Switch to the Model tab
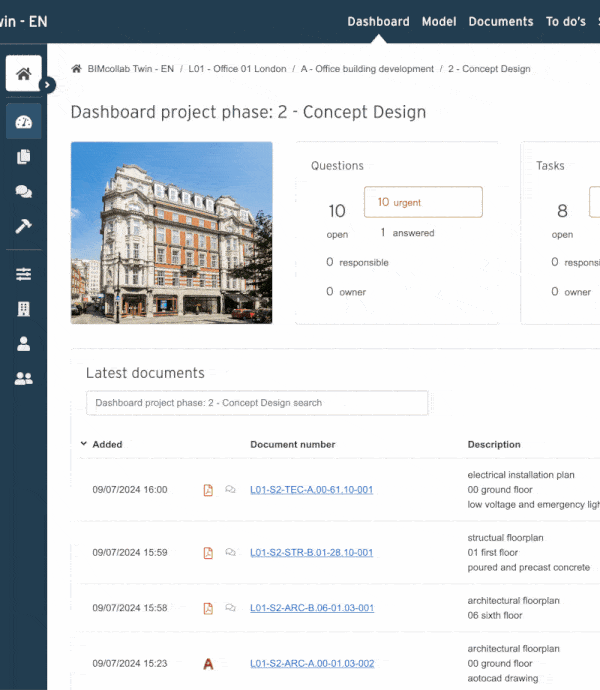Image resolution: width=600 pixels, height=690 pixels. (439, 22)
